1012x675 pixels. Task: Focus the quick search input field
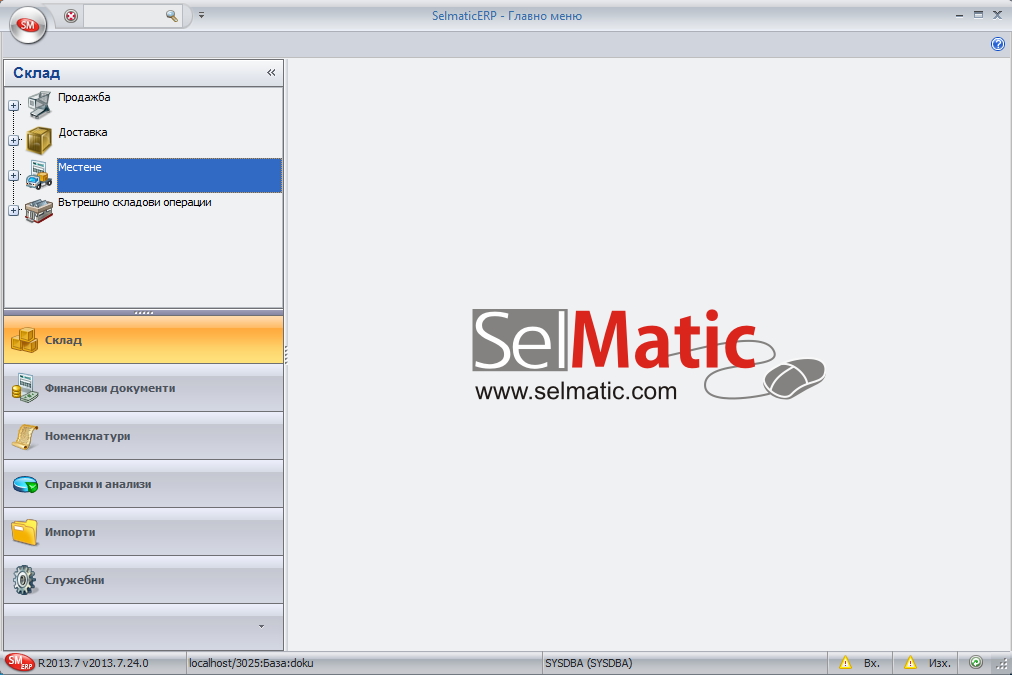pos(124,15)
